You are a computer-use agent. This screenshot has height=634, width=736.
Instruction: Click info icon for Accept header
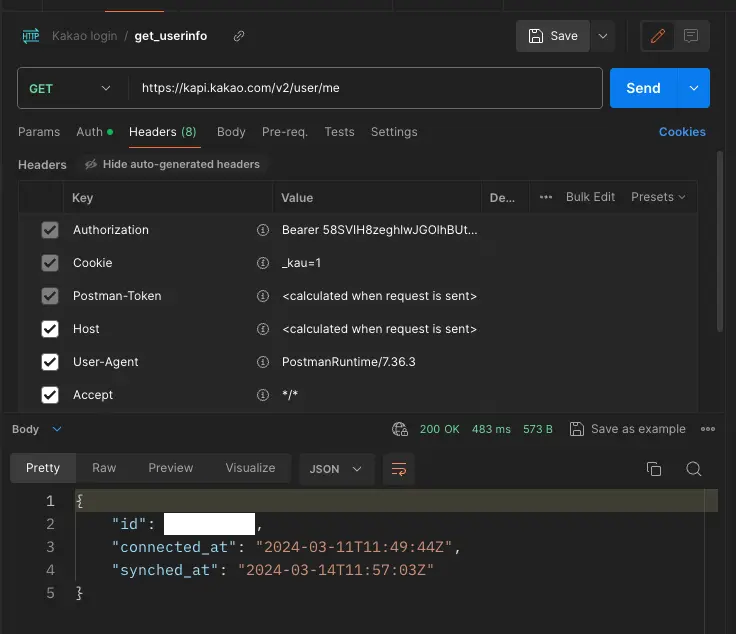(x=263, y=395)
